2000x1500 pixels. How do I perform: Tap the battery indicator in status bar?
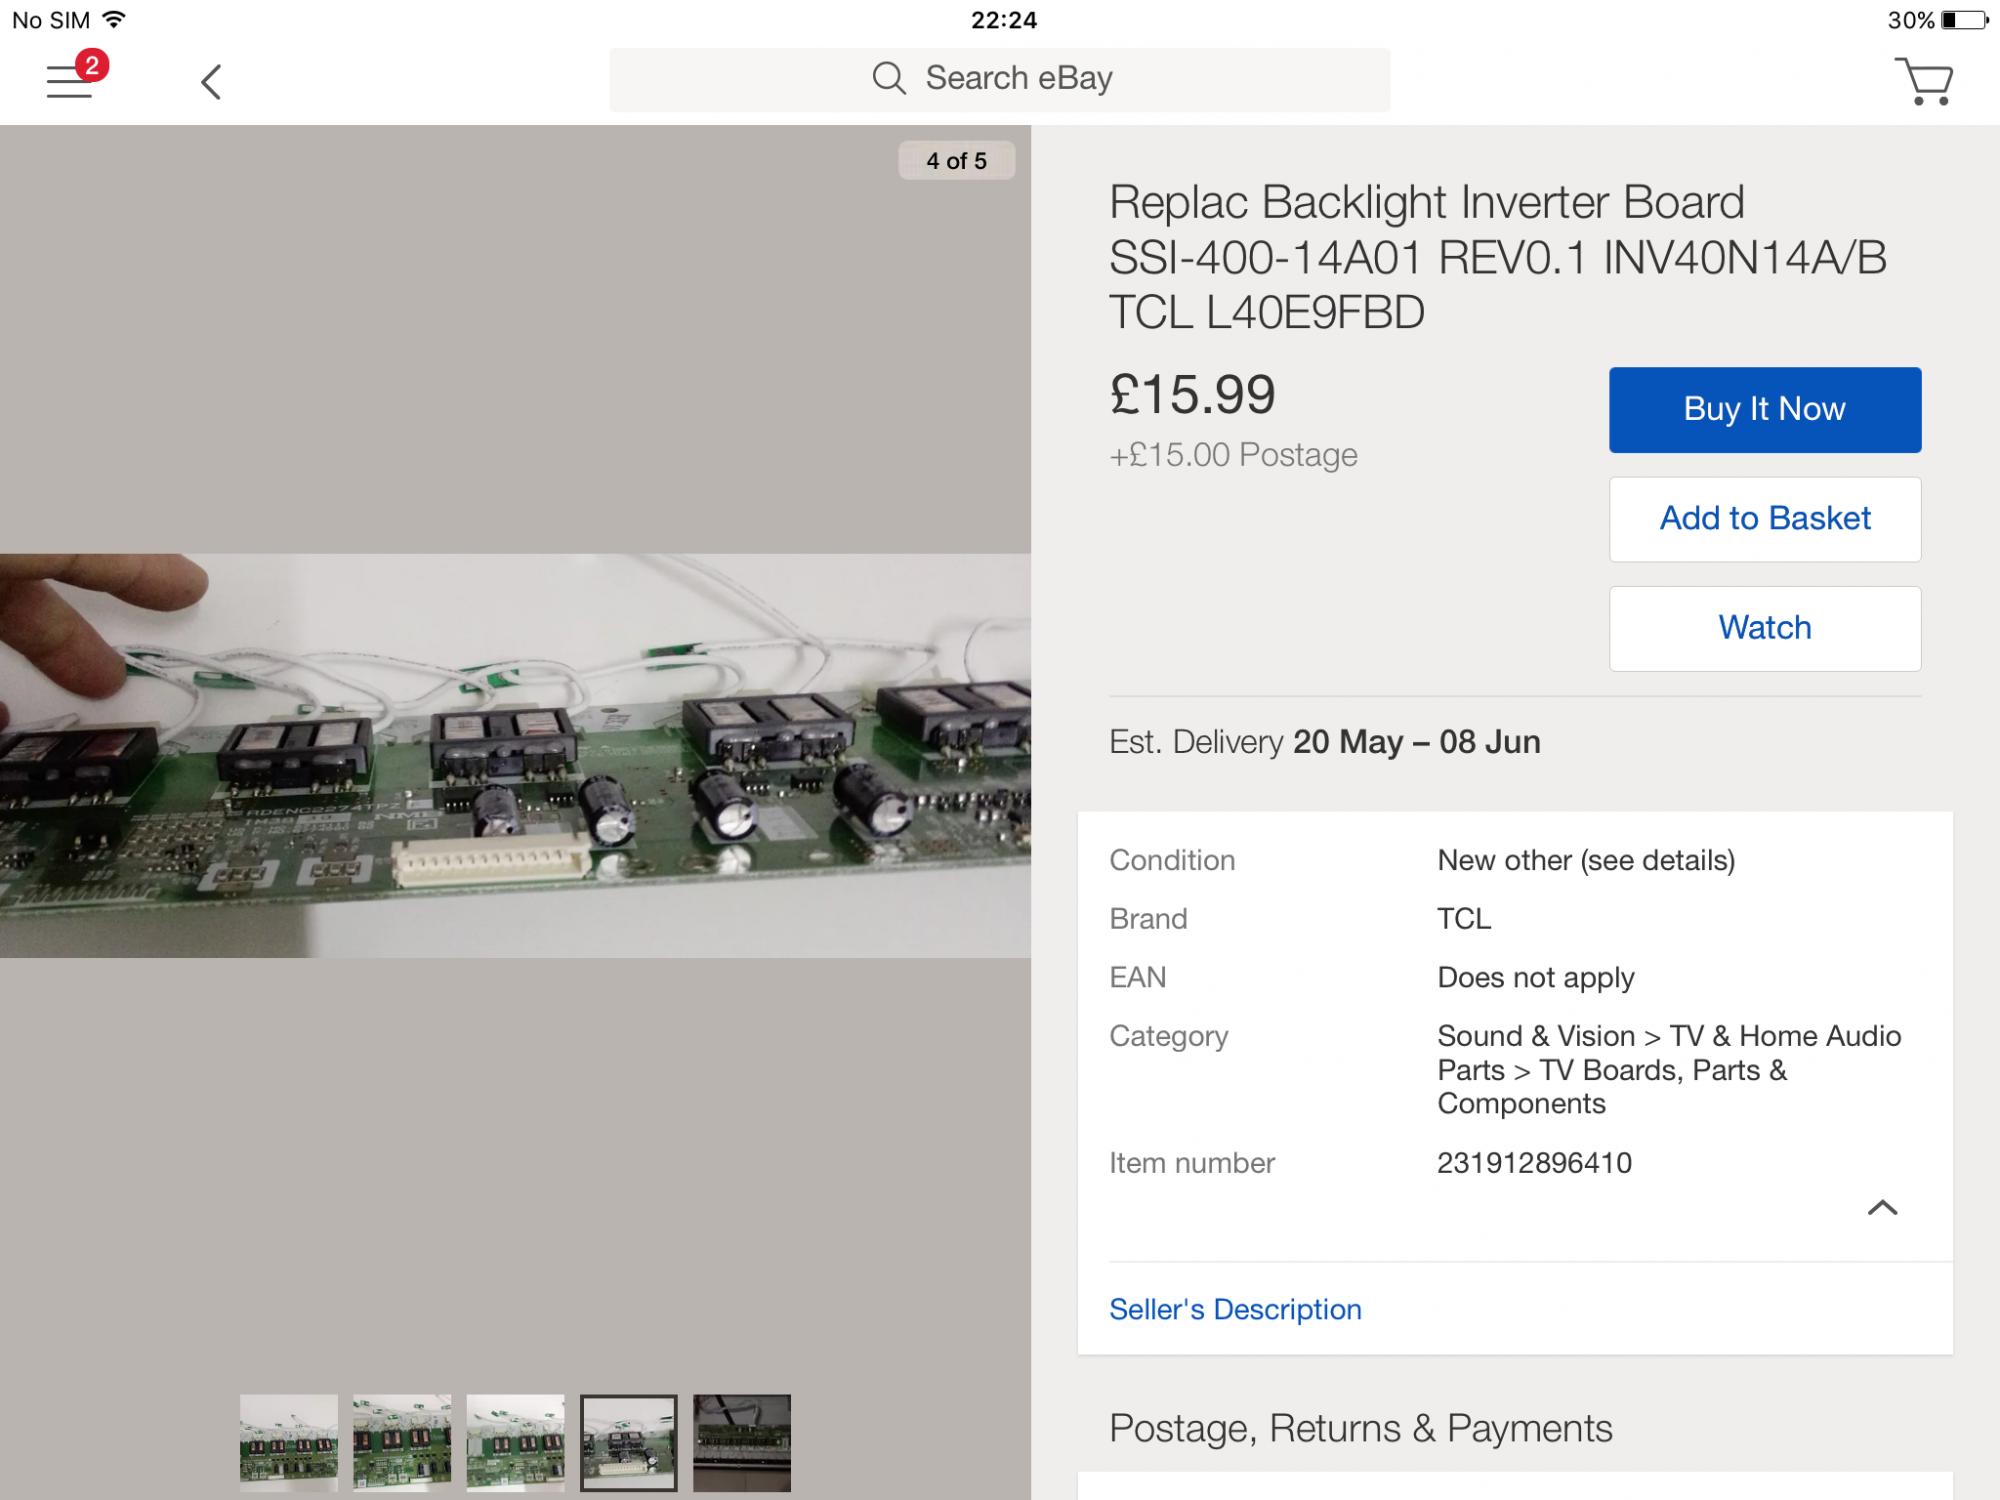coord(1964,20)
